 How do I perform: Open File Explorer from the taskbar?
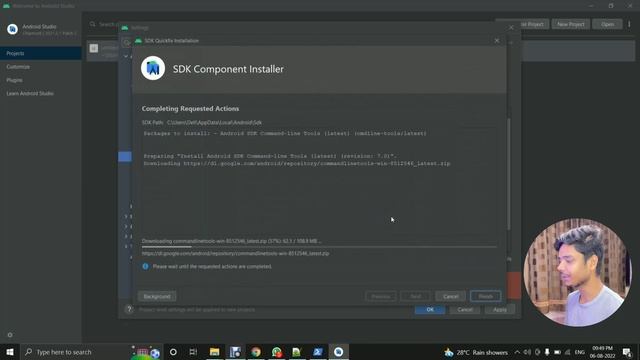click(x=214, y=352)
